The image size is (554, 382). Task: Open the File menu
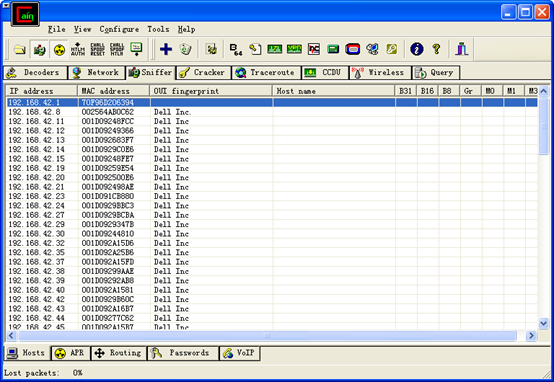[57, 29]
